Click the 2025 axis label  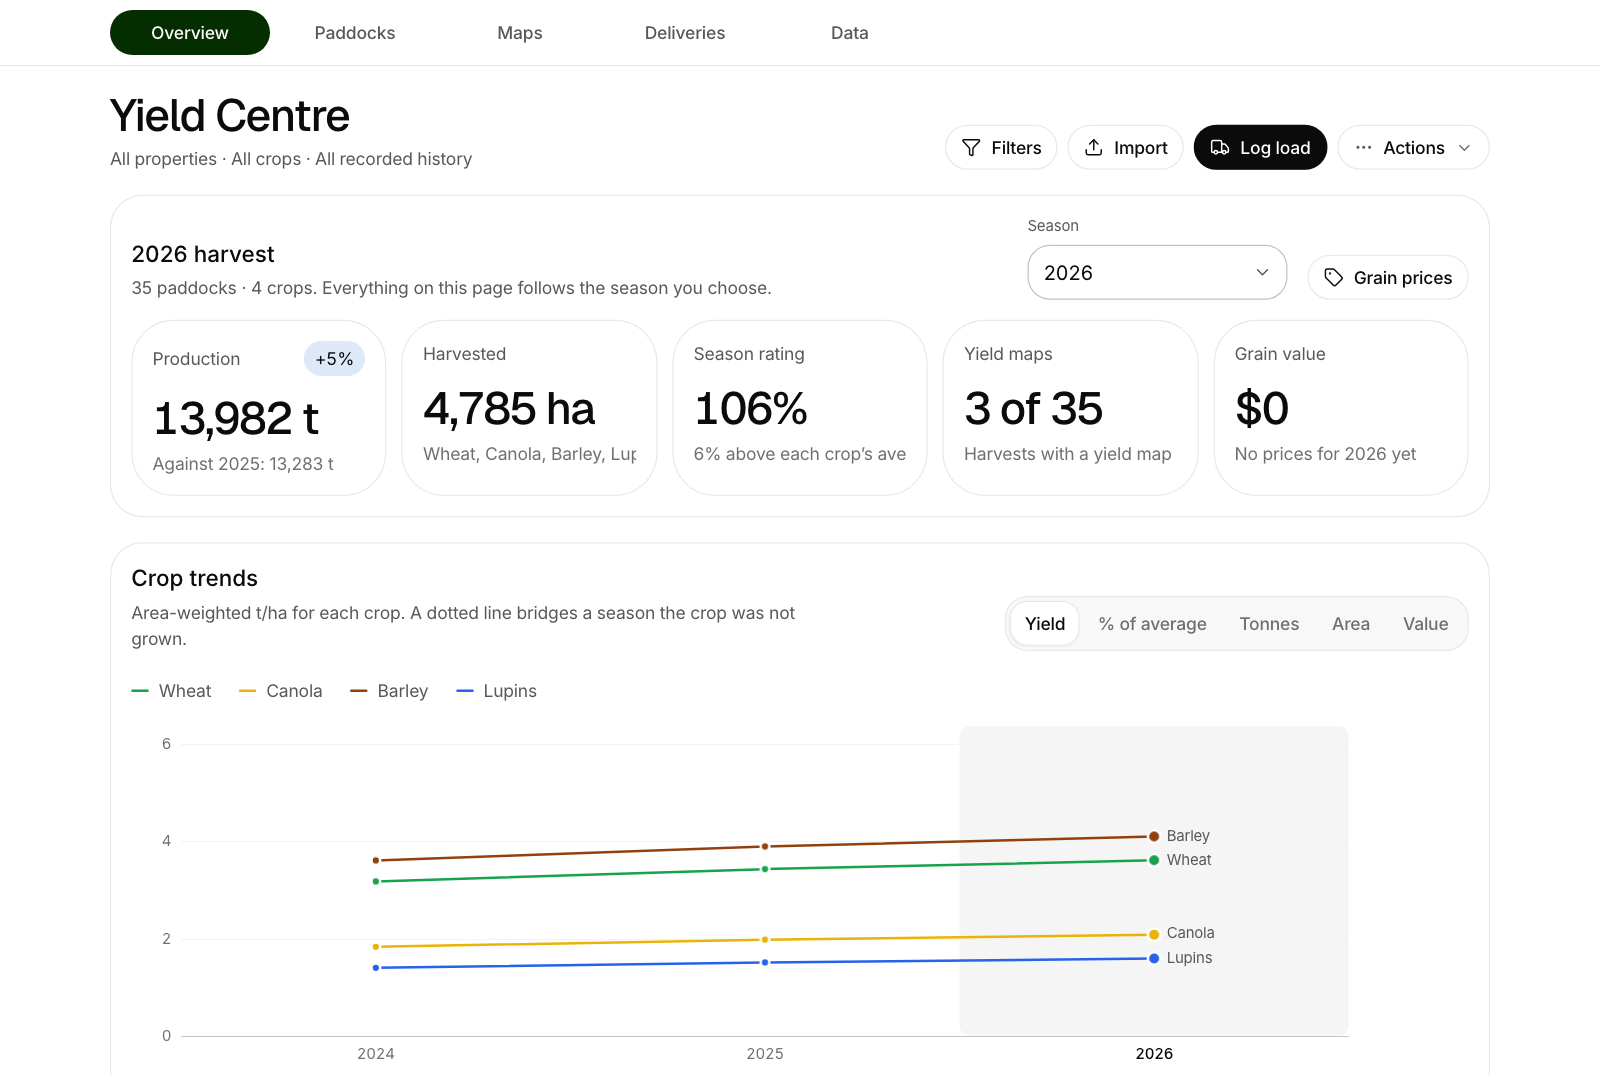pyautogui.click(x=765, y=1054)
